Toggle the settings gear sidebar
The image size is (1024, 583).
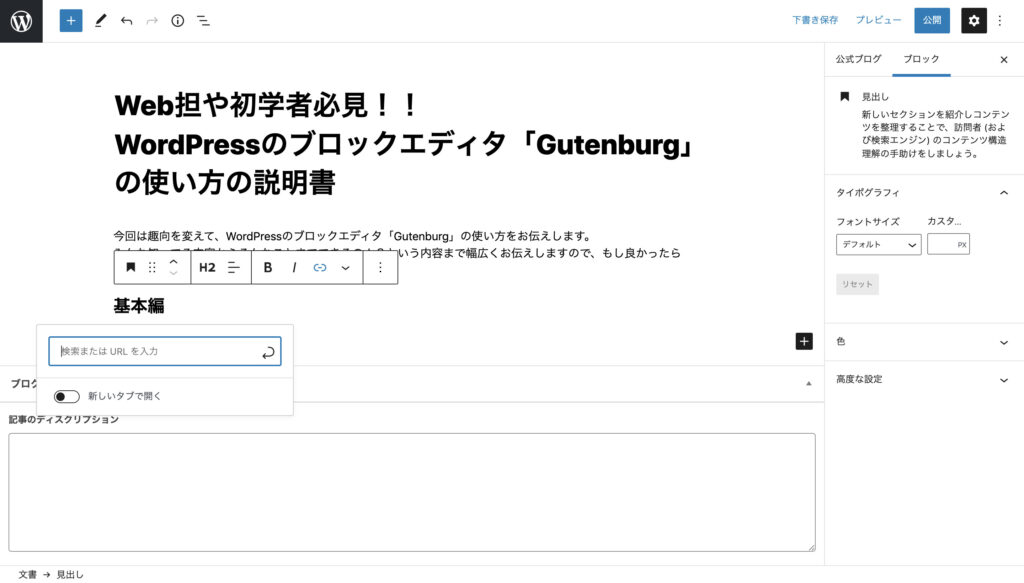pos(974,21)
